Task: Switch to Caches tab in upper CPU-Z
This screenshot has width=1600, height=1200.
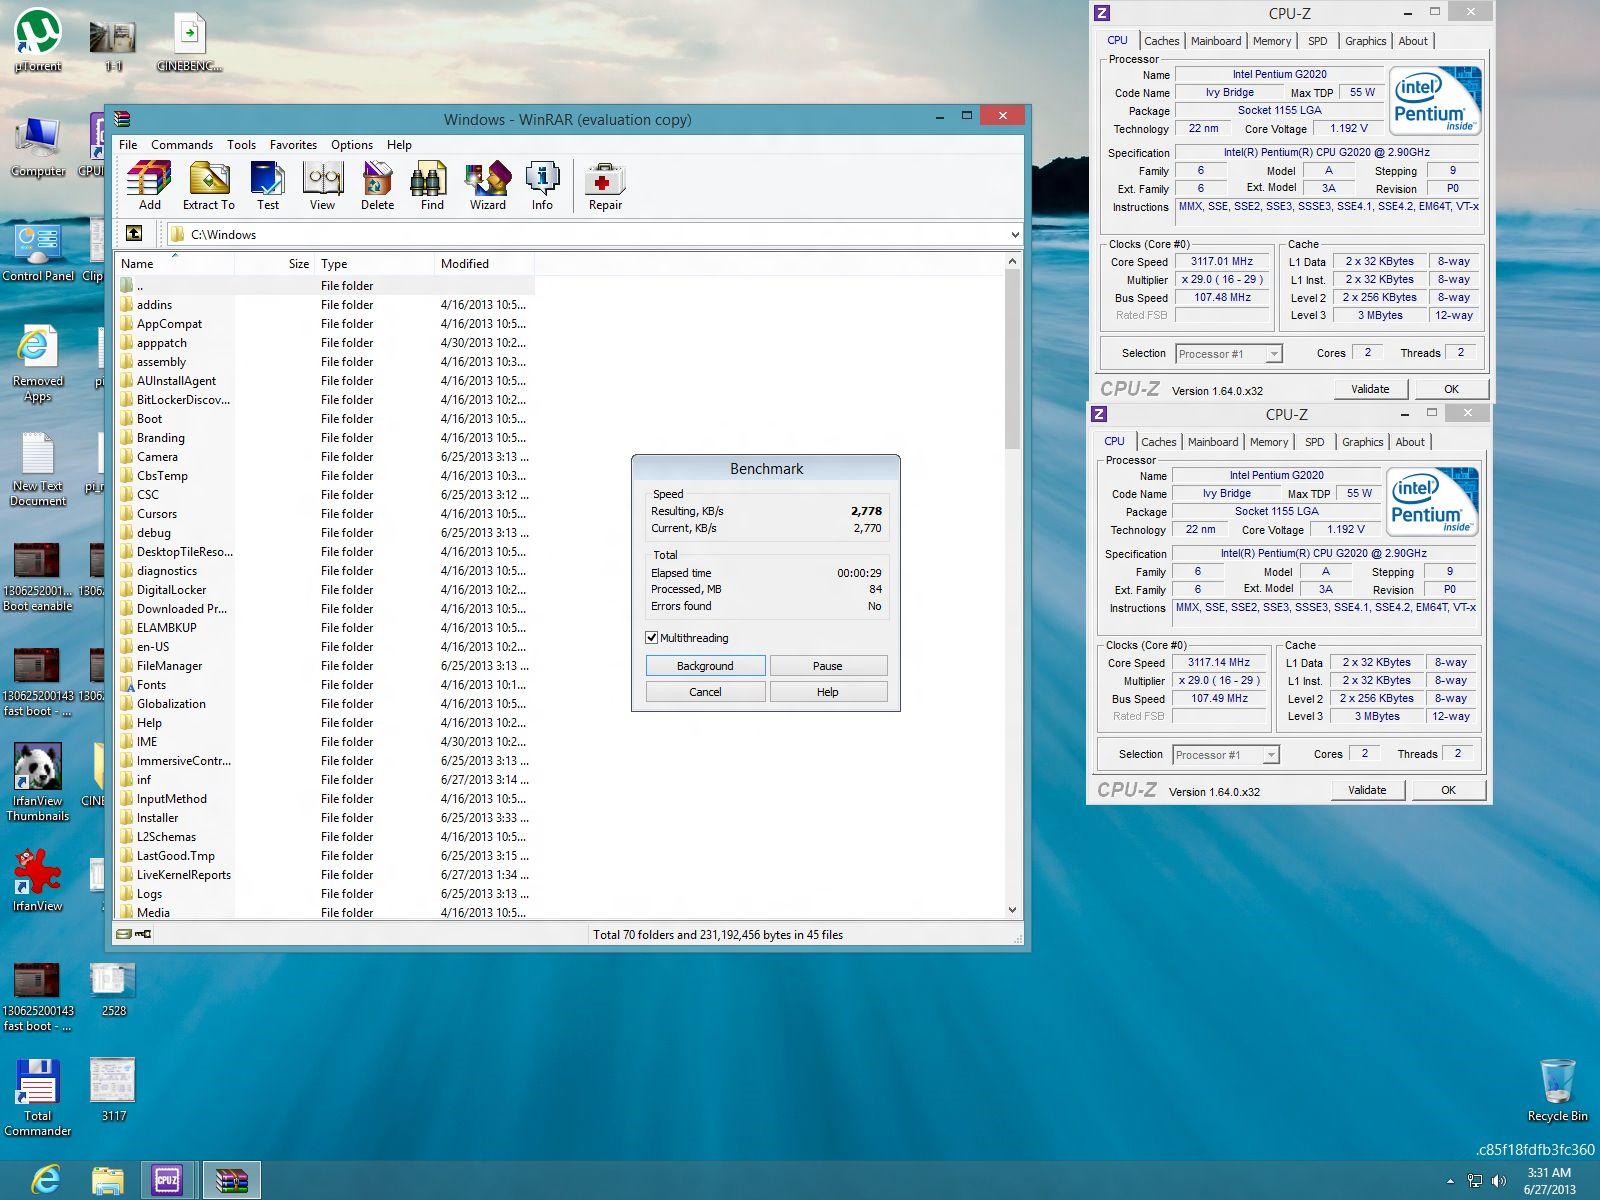Action: pos(1161,41)
